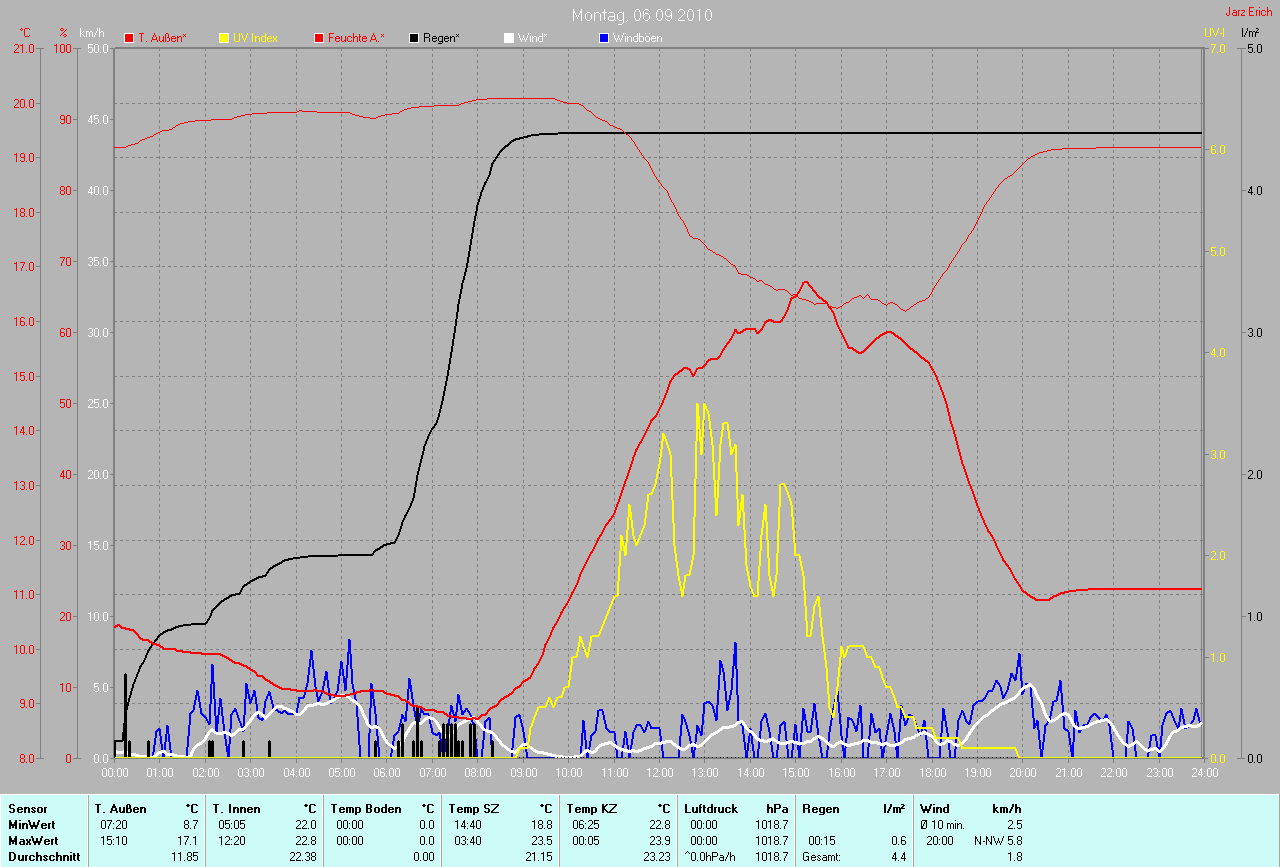
Task: Click the 'Jarz Erich' label
Action: point(1250,12)
